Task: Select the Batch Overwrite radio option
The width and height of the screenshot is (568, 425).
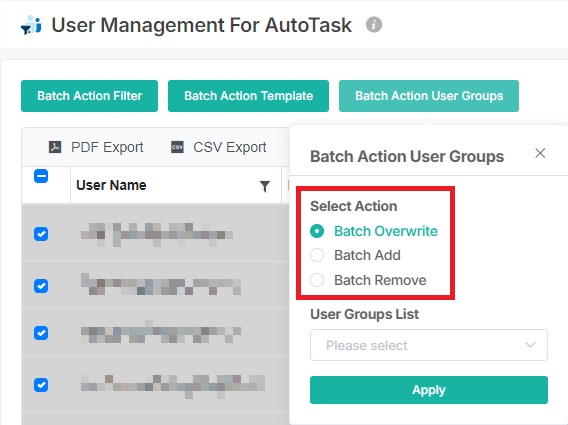Action: point(317,231)
